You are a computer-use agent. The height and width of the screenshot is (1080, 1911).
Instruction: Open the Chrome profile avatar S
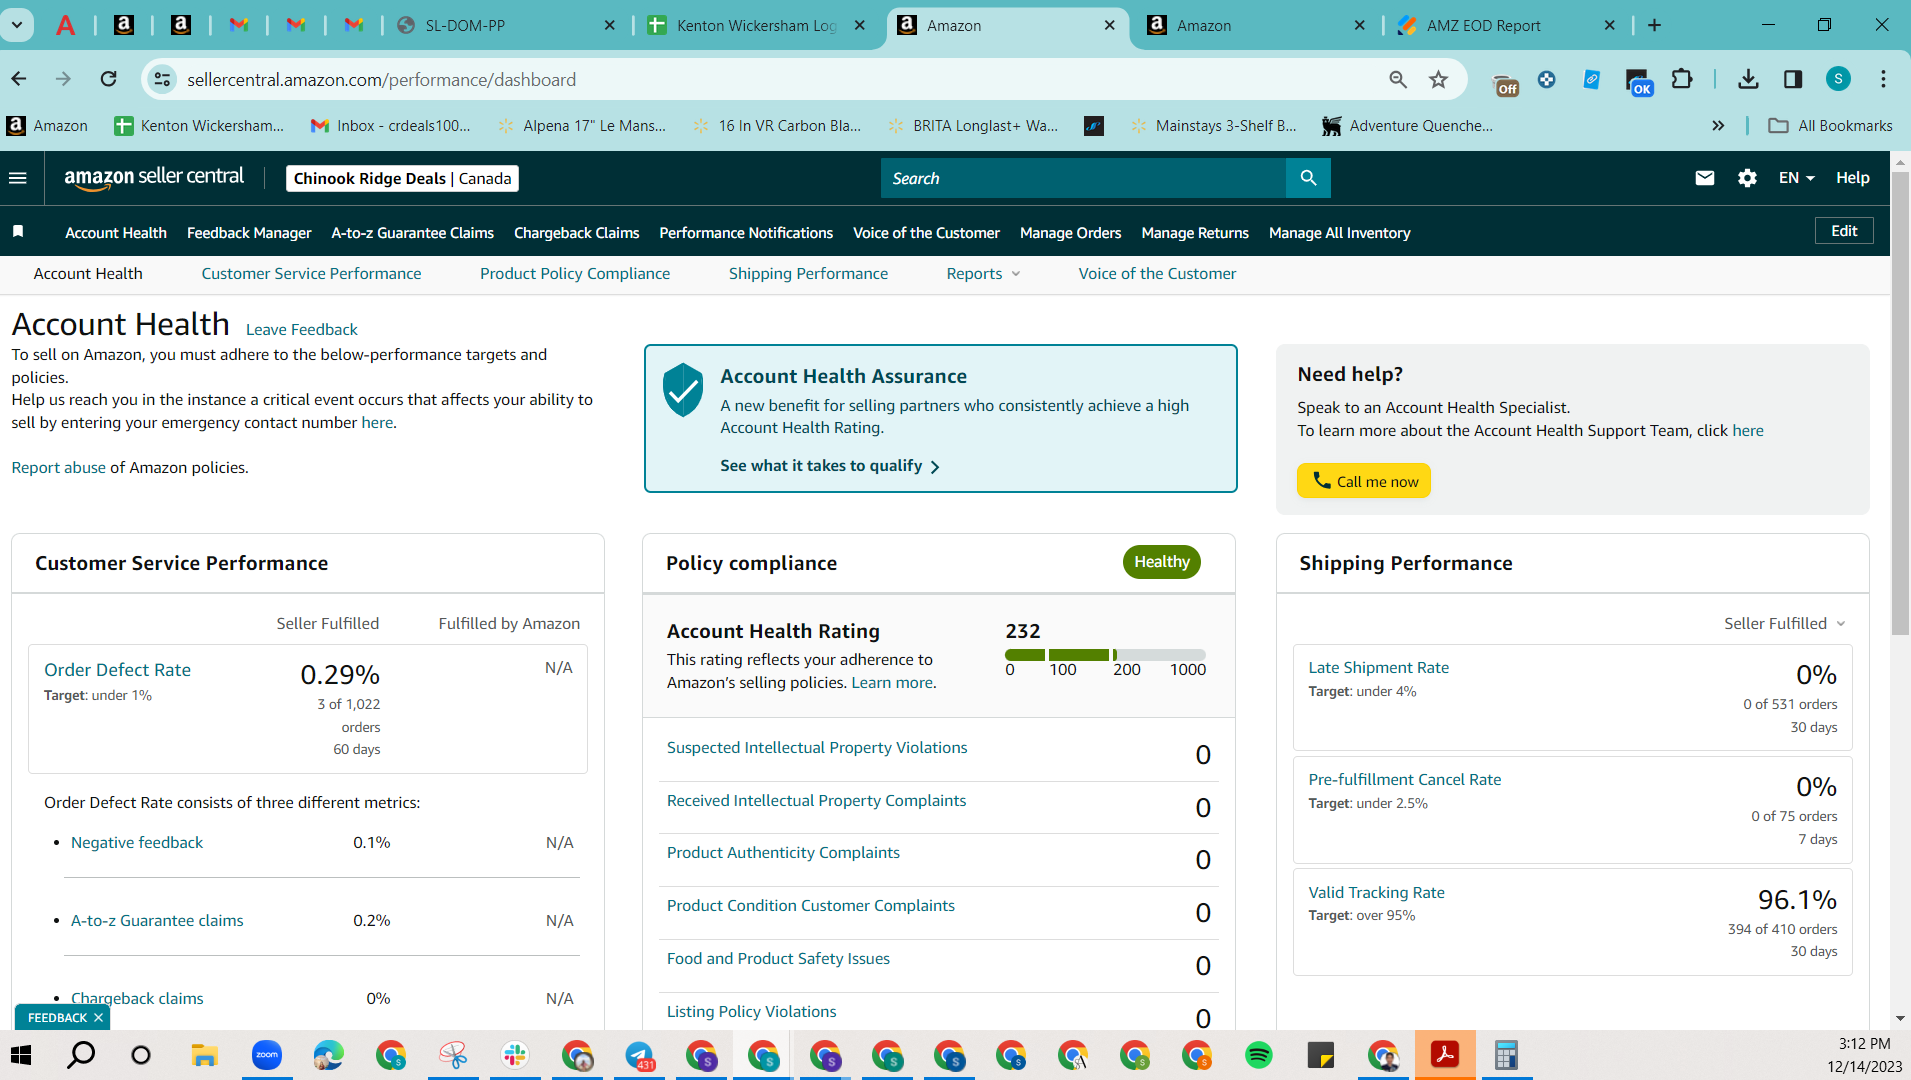(x=1838, y=79)
